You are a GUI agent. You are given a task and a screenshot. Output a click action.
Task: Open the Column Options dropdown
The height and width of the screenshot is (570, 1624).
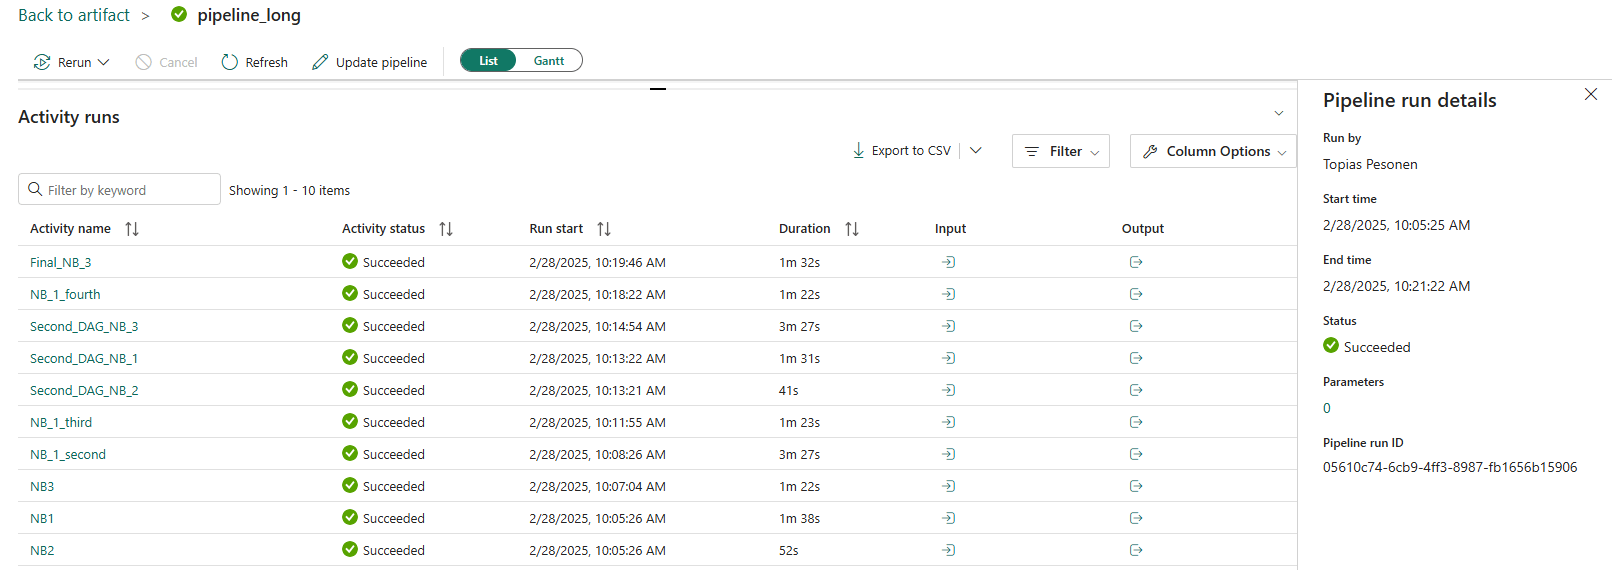coord(1212,151)
